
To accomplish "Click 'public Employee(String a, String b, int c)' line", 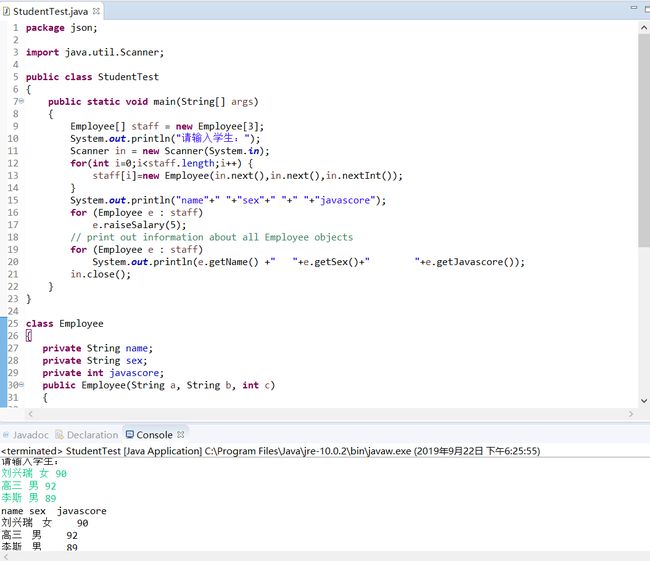I will (x=158, y=385).
